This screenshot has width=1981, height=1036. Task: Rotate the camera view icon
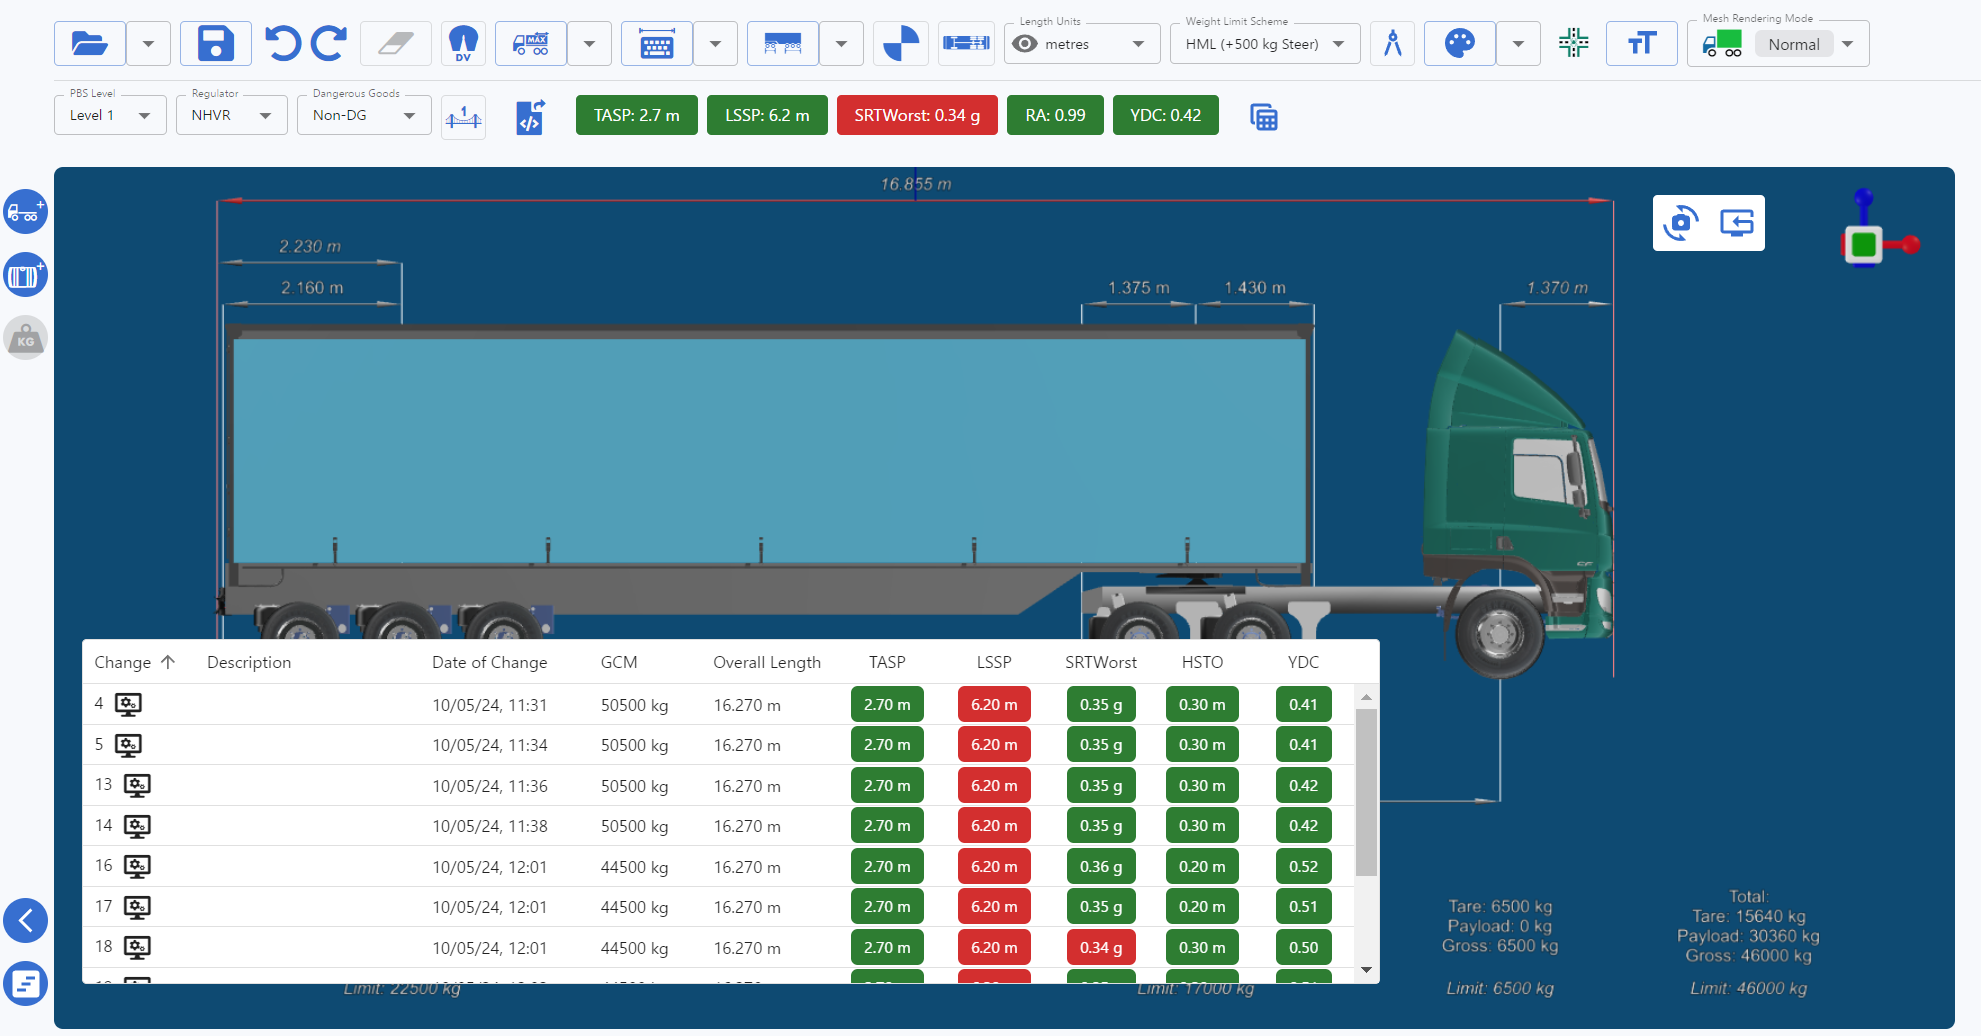[x=1681, y=223]
